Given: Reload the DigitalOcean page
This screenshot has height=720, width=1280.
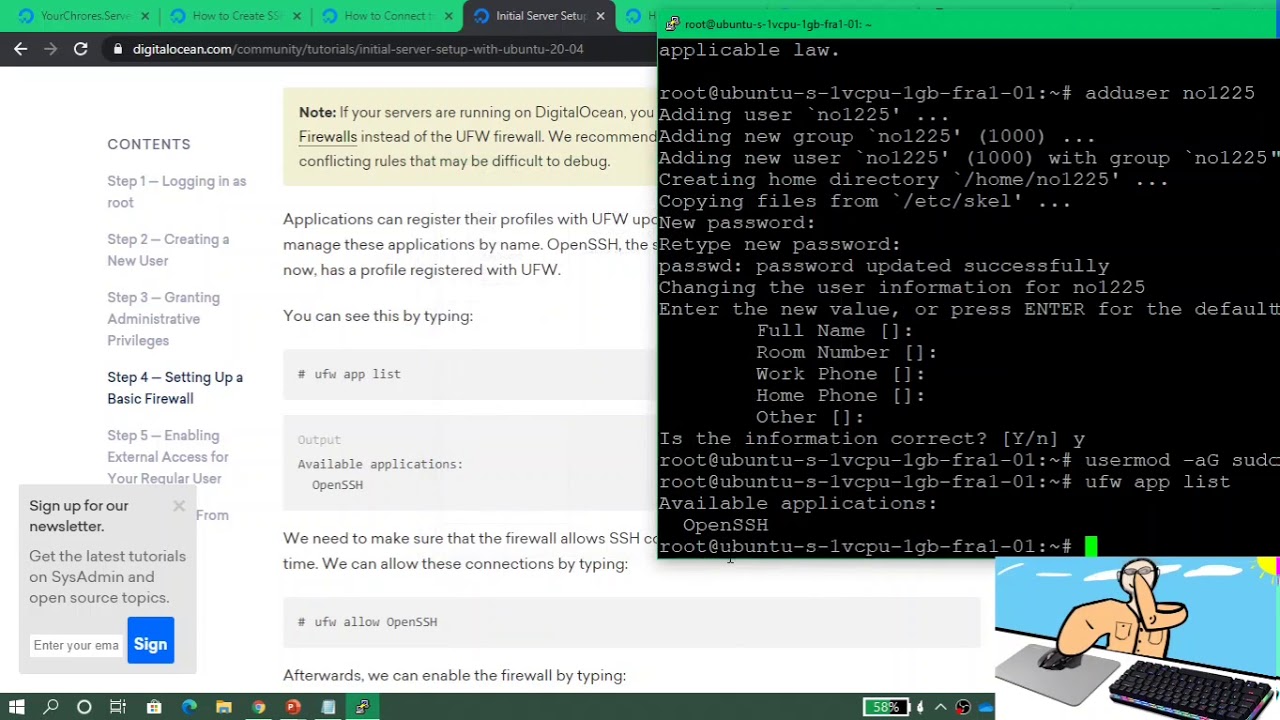Looking at the screenshot, I should click(x=81, y=49).
